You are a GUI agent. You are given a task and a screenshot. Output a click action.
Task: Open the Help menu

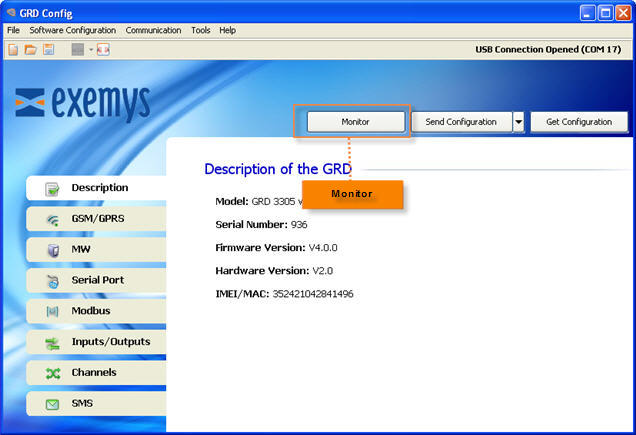pos(228,30)
